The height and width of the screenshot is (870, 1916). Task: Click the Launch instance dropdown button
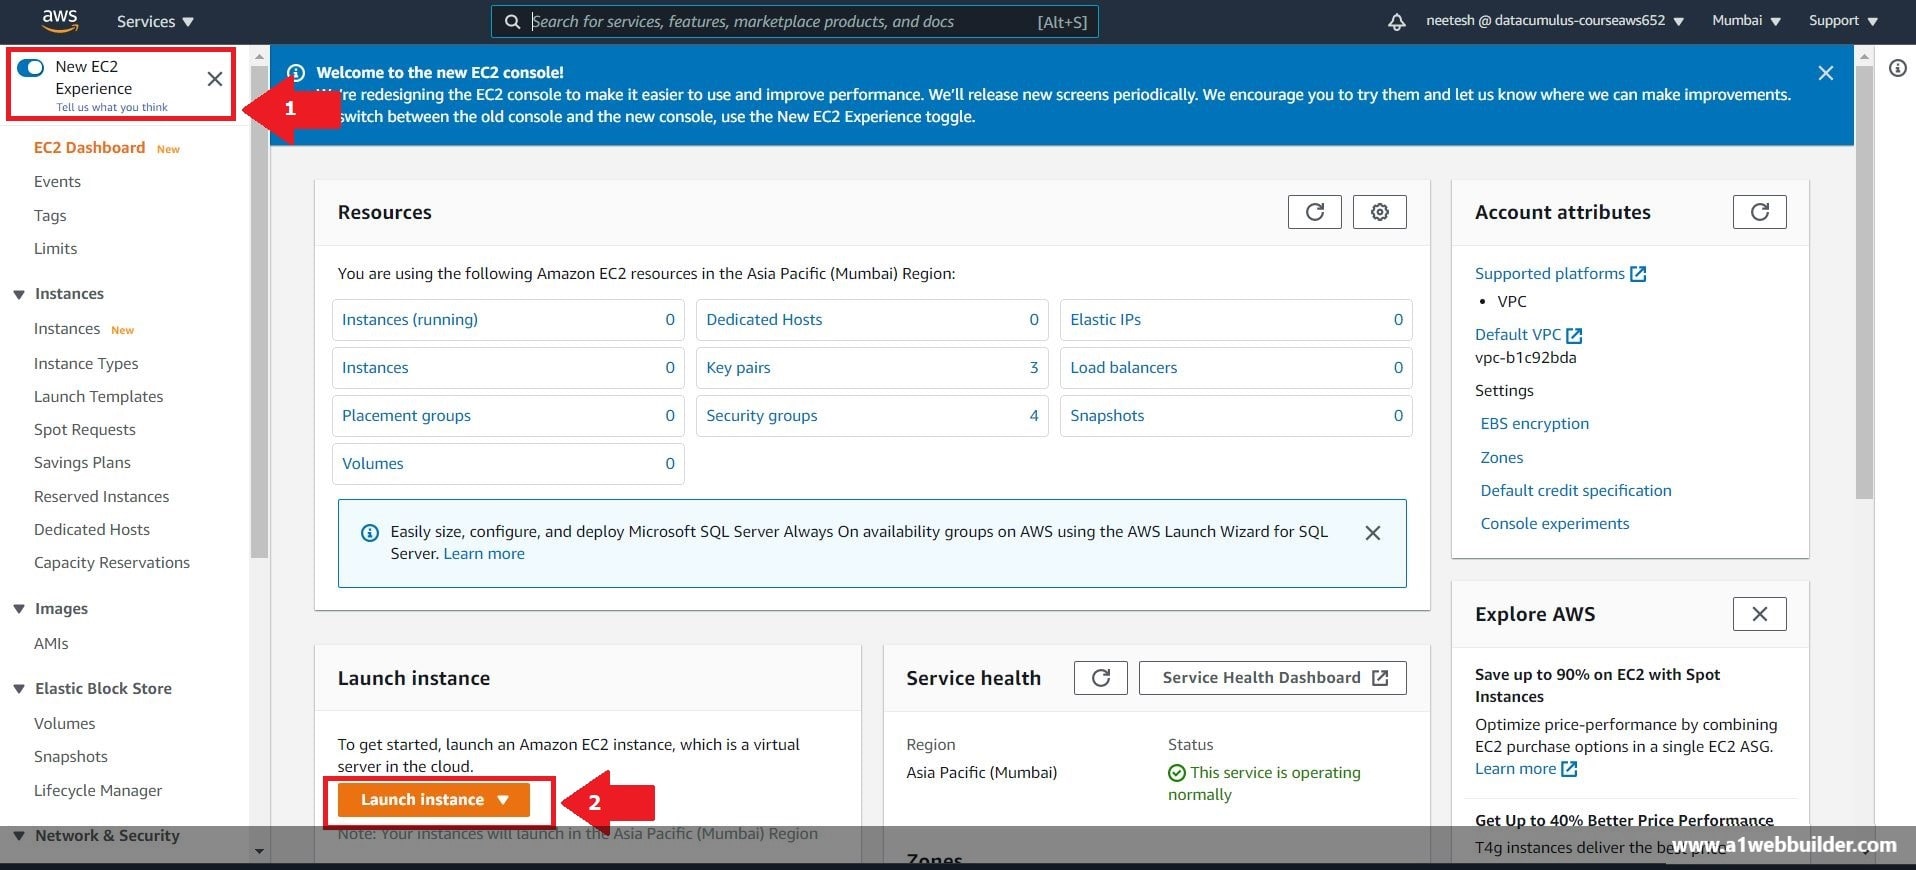click(x=434, y=800)
